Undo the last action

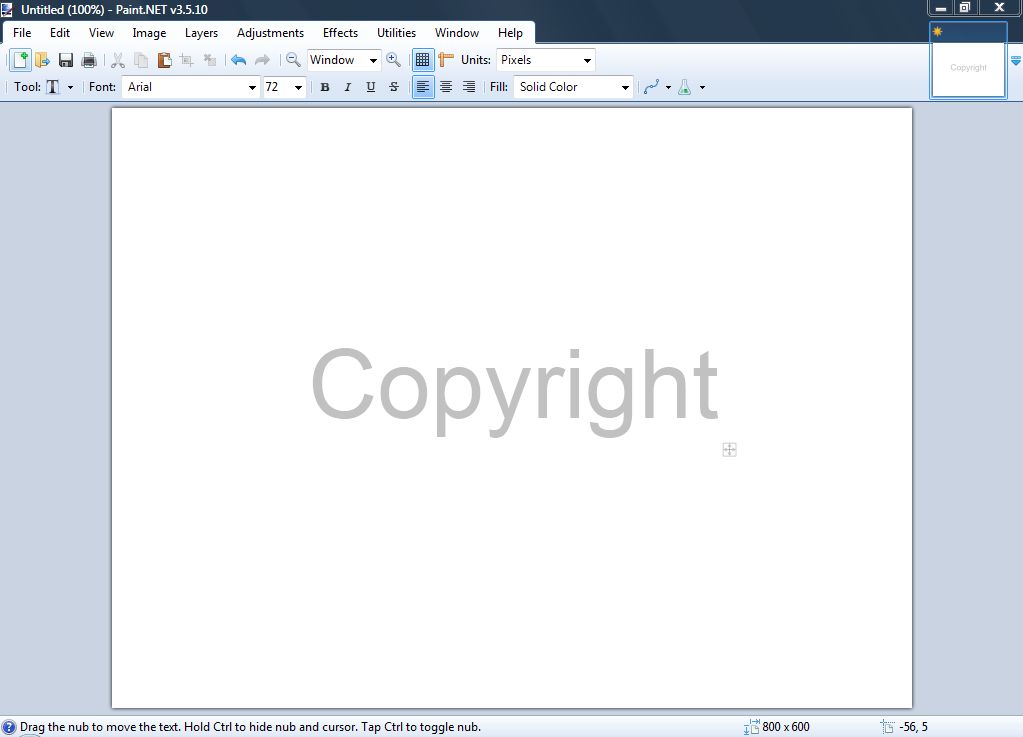238,60
